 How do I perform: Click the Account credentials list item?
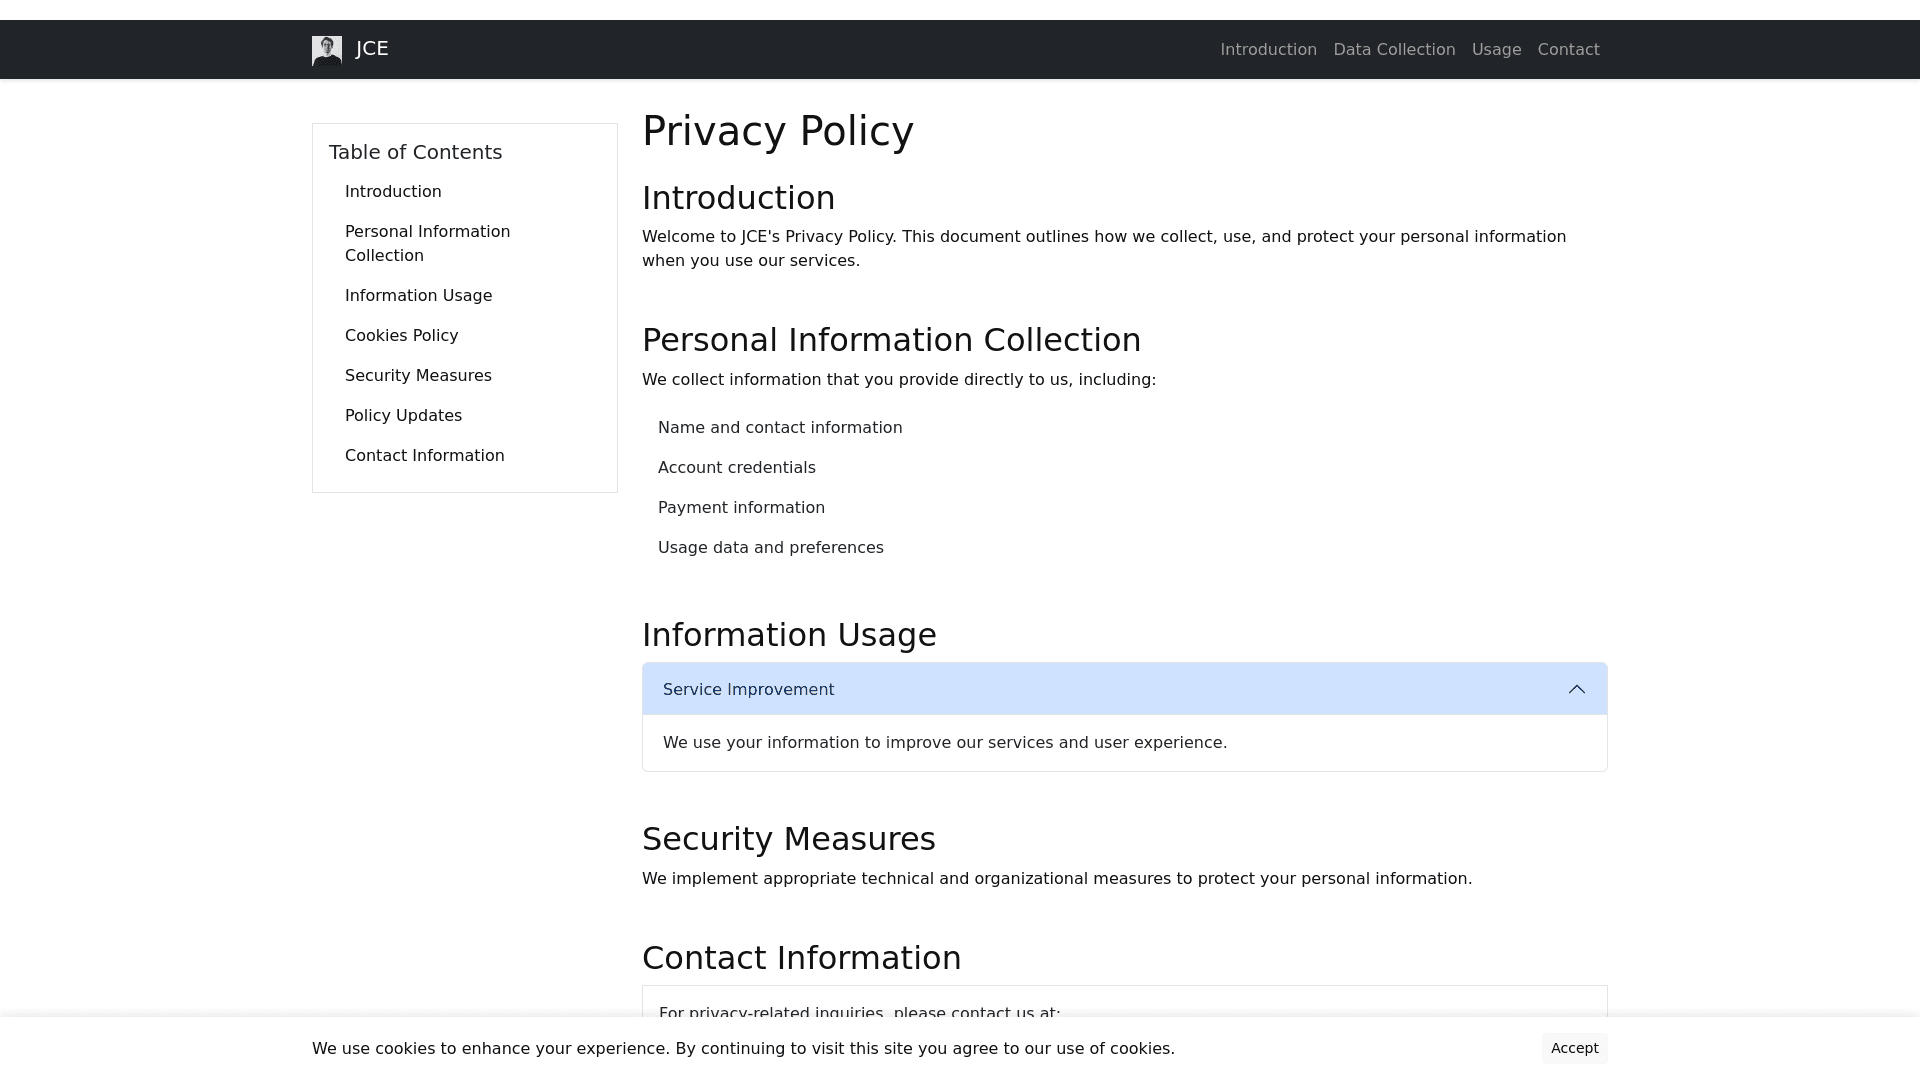click(x=736, y=468)
